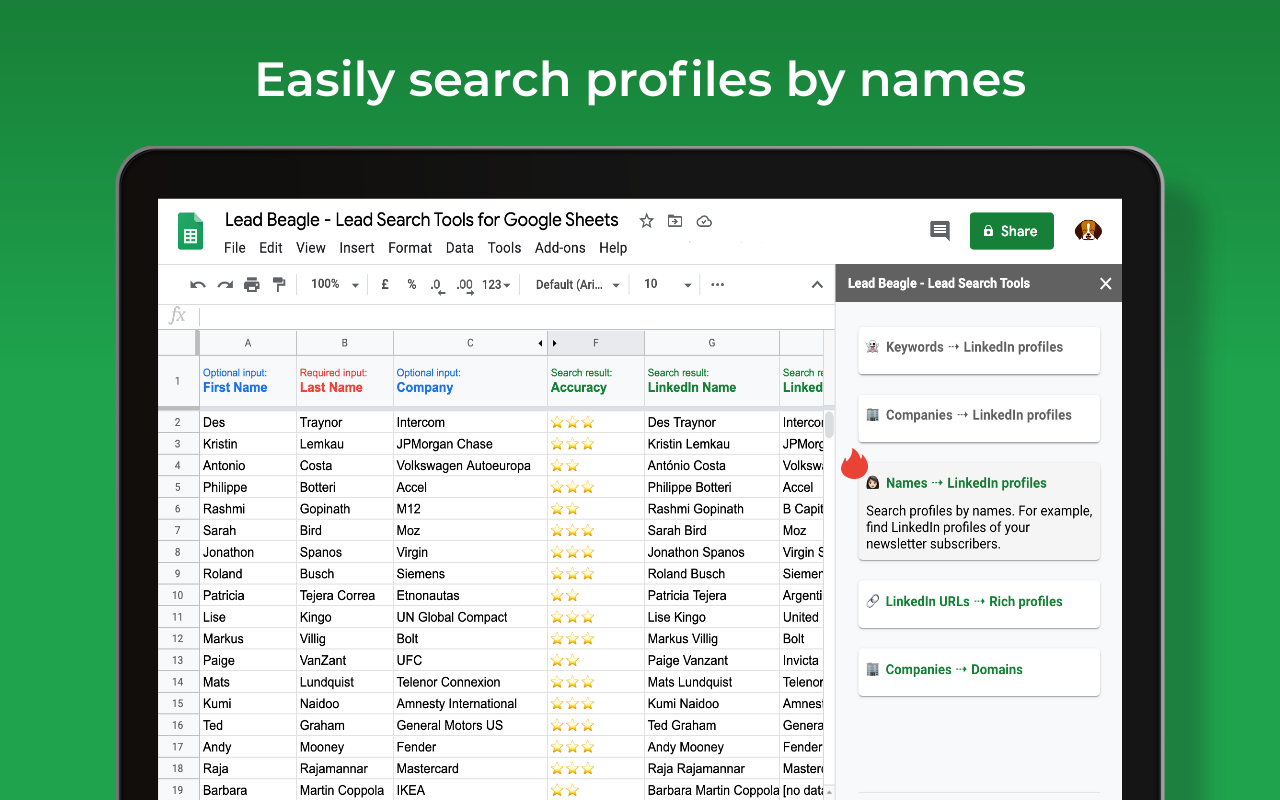The height and width of the screenshot is (800, 1280).
Task: Open the Add-ons menu
Action: click(x=560, y=248)
